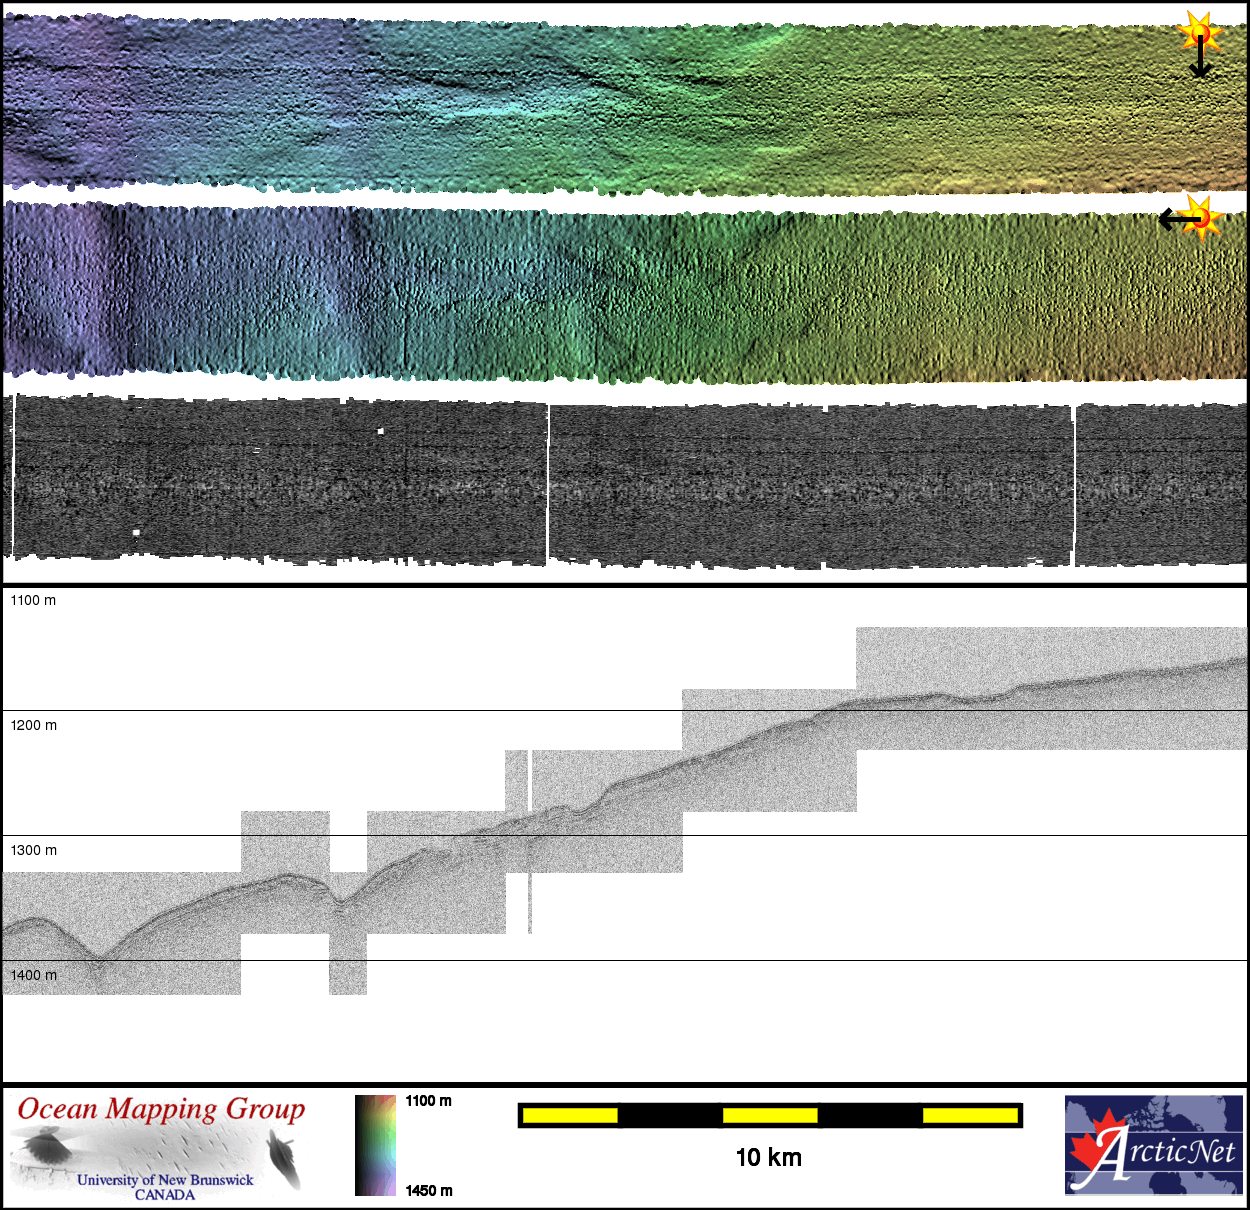
Task: Click the 1100 m depth axis label in profile
Action: click(34, 600)
